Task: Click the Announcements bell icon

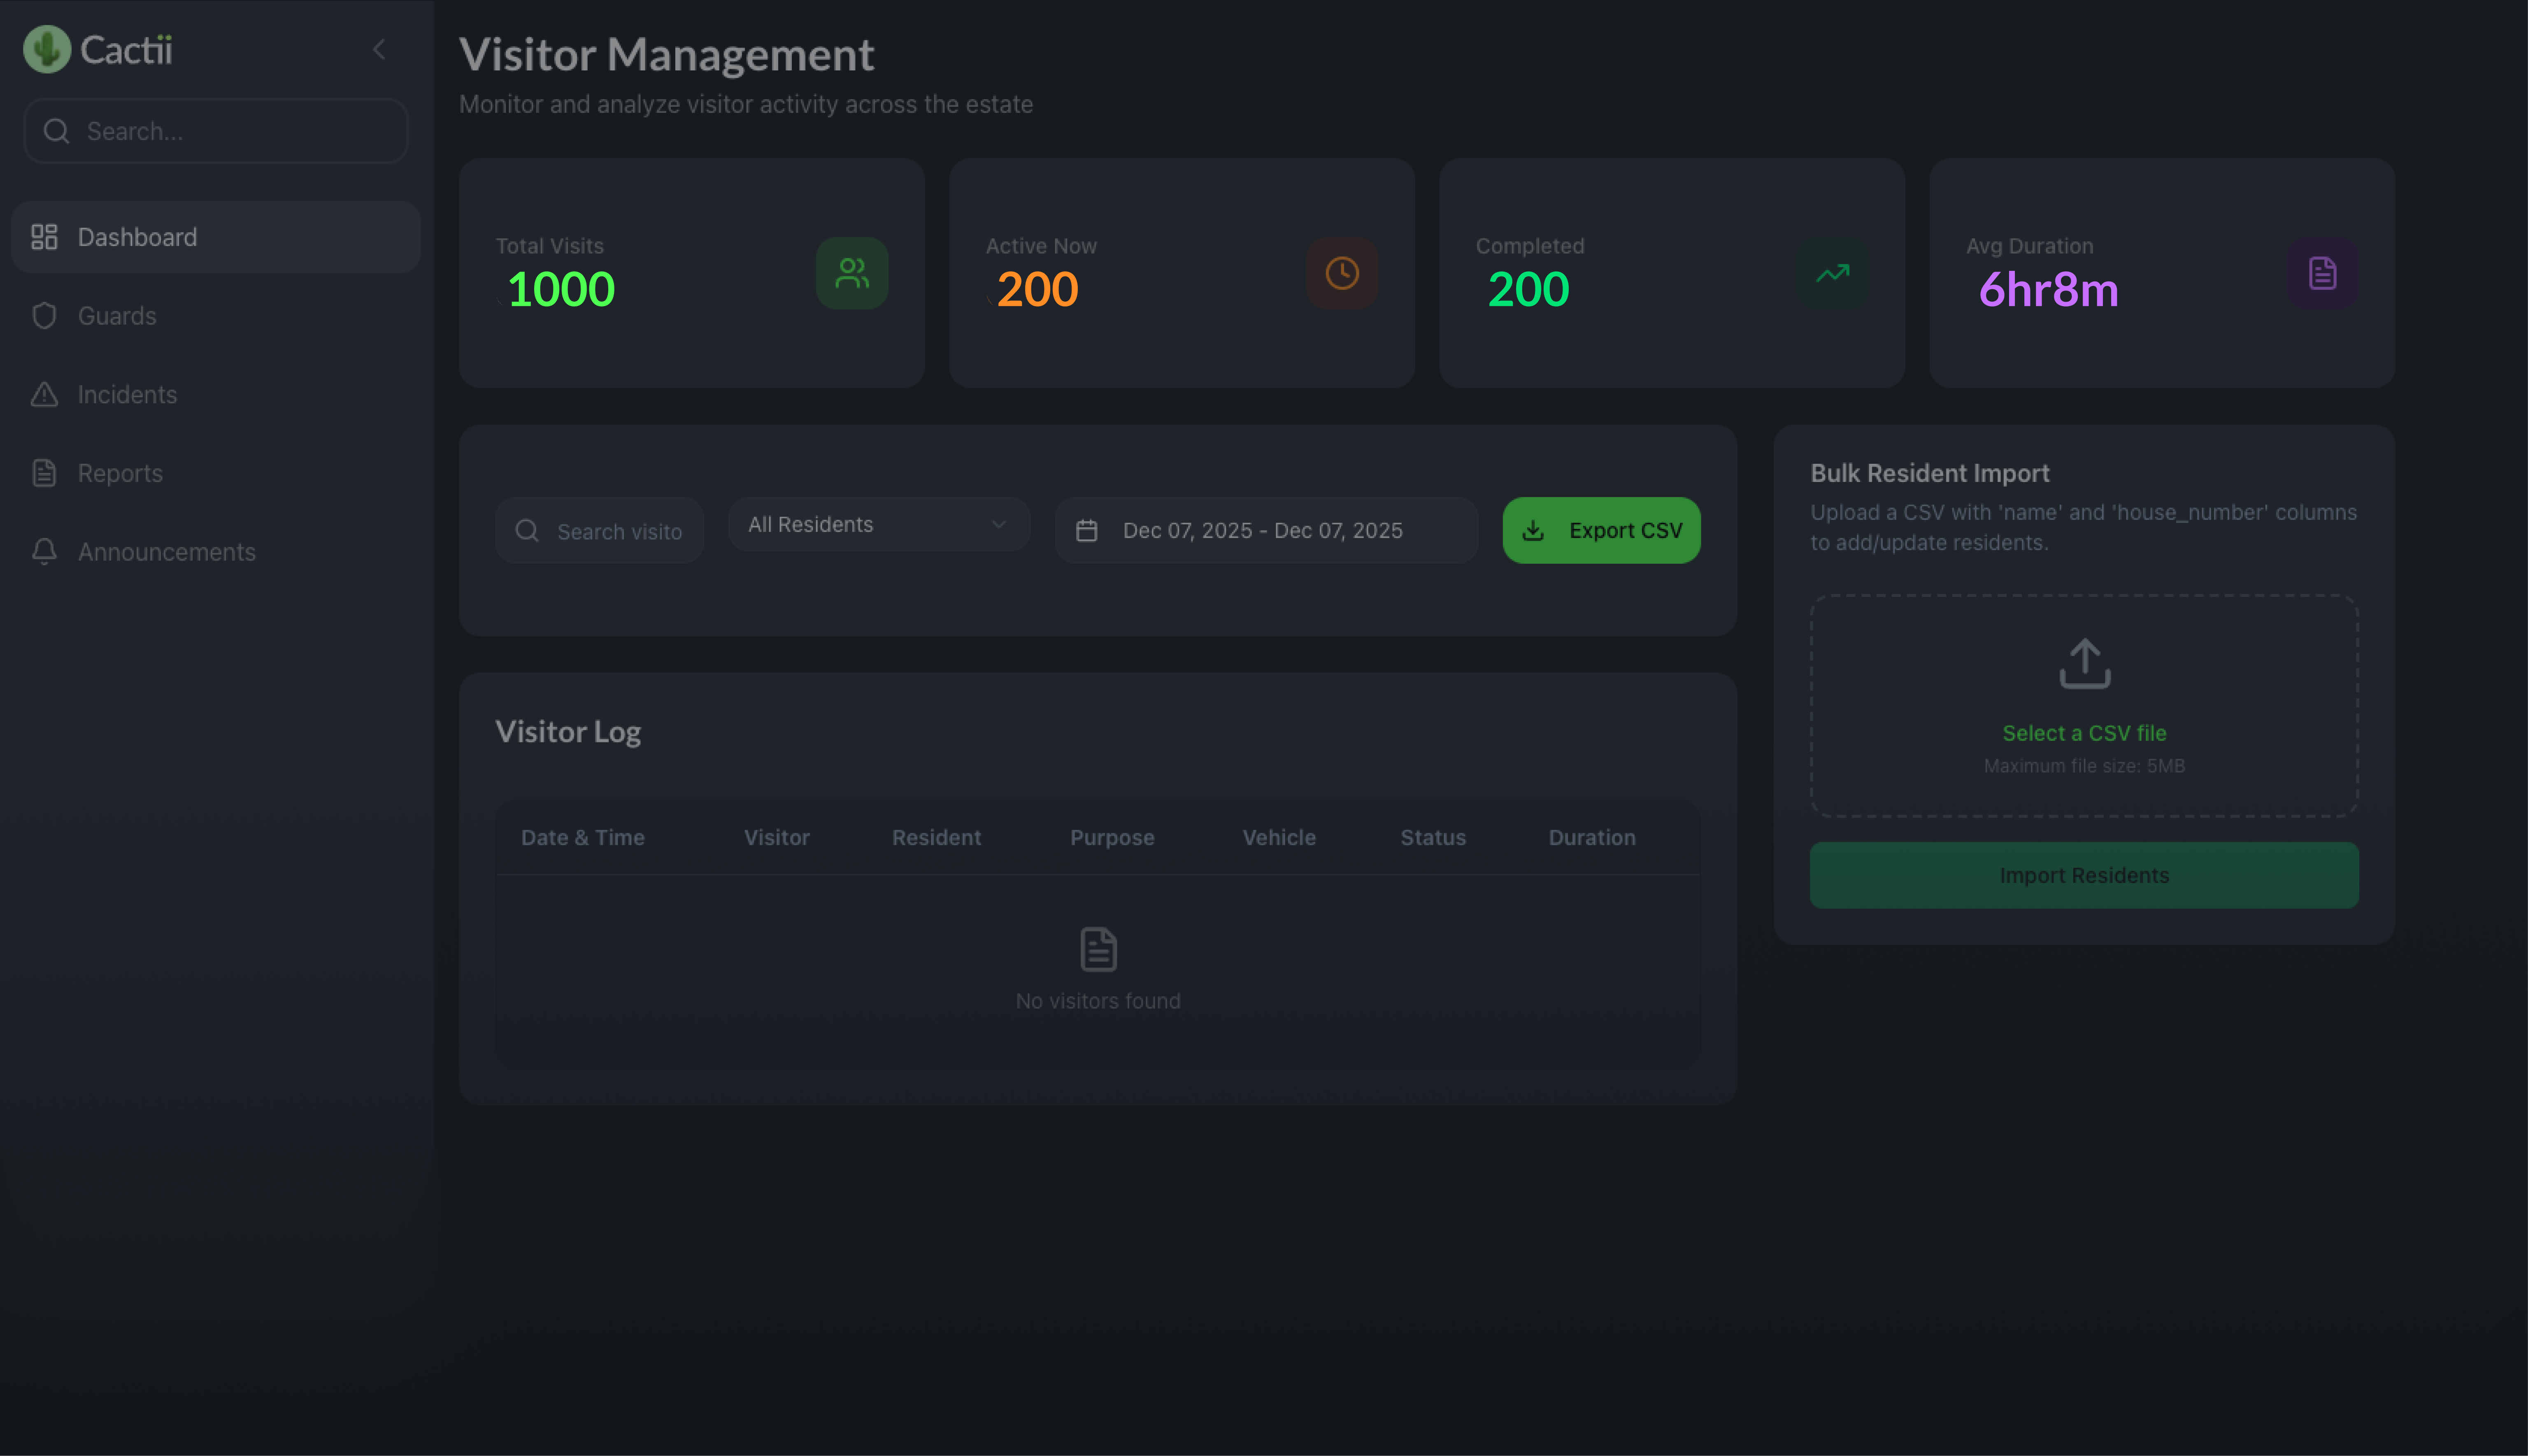Action: tap(44, 551)
